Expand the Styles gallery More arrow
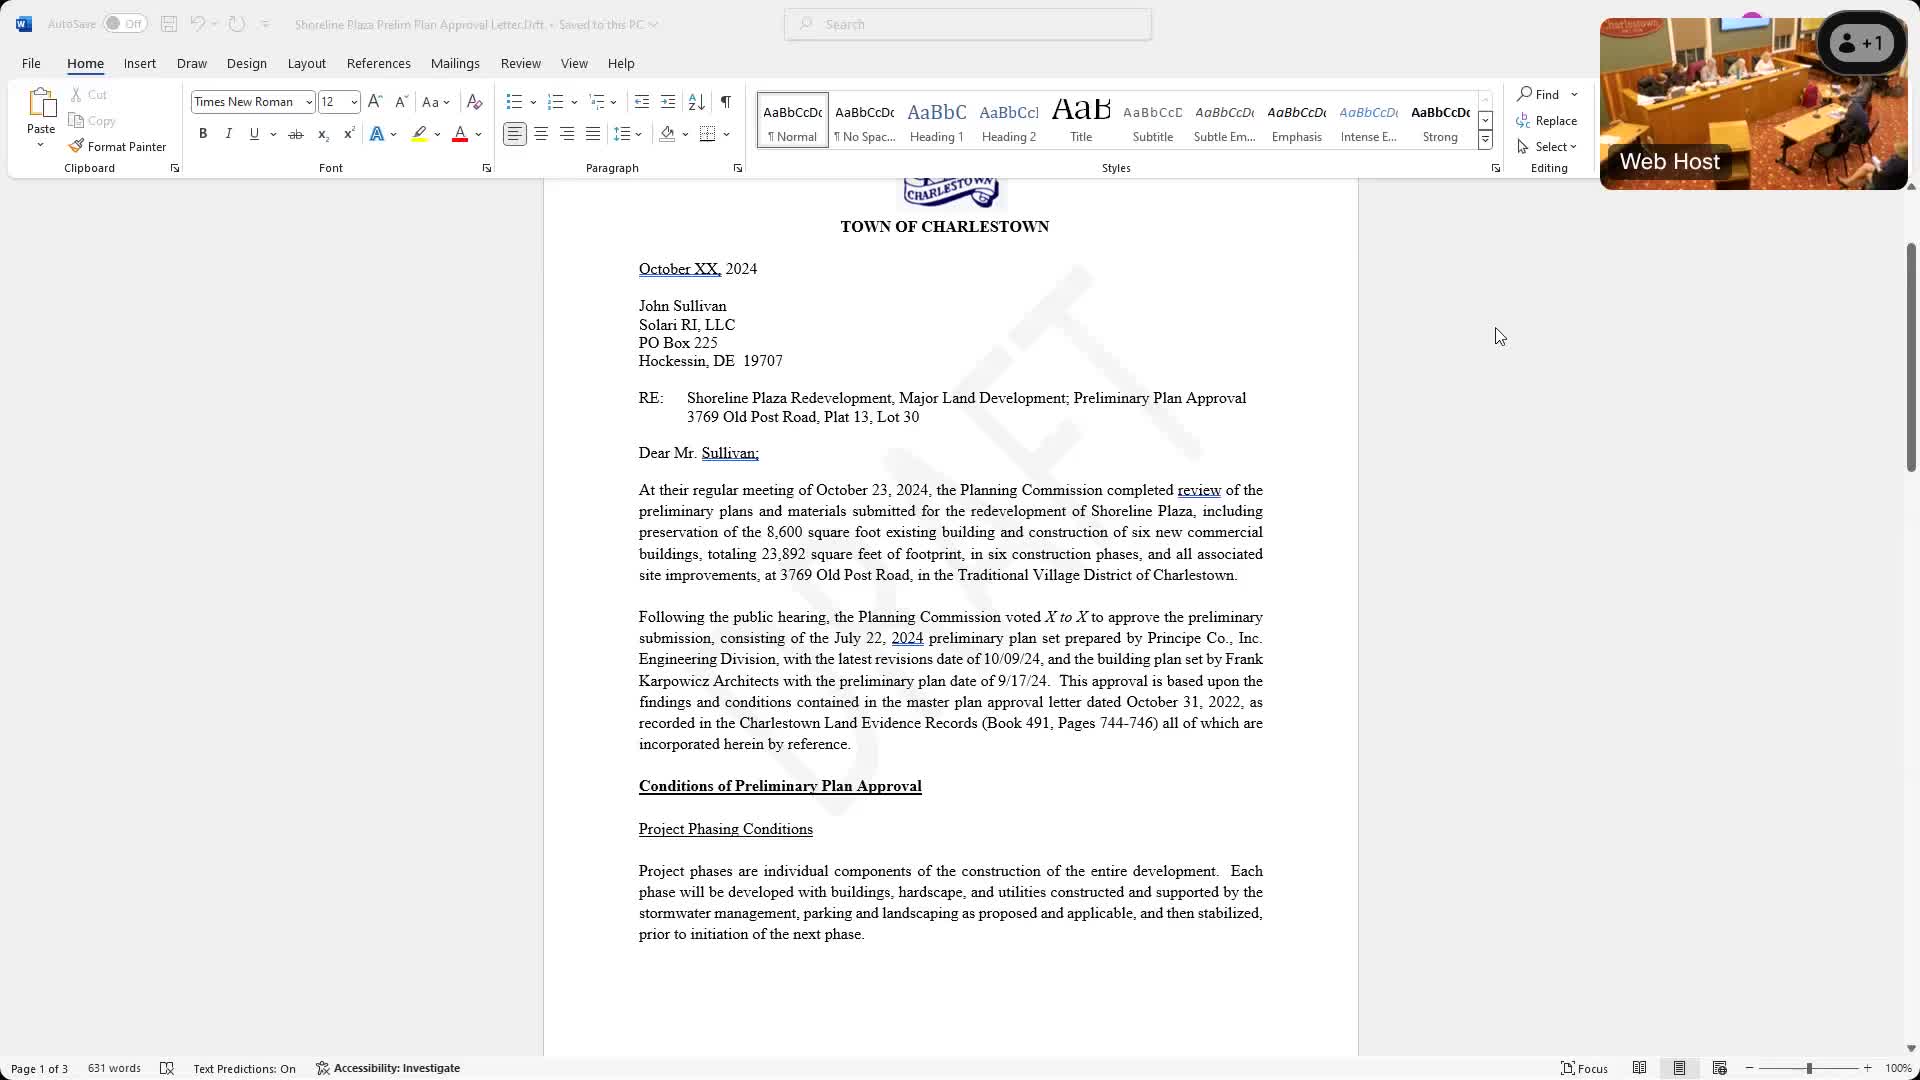Viewport: 1920px width, 1080px height. 1485,141
